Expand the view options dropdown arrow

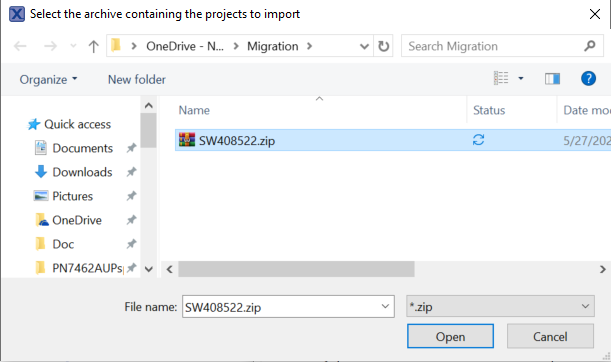(x=521, y=79)
